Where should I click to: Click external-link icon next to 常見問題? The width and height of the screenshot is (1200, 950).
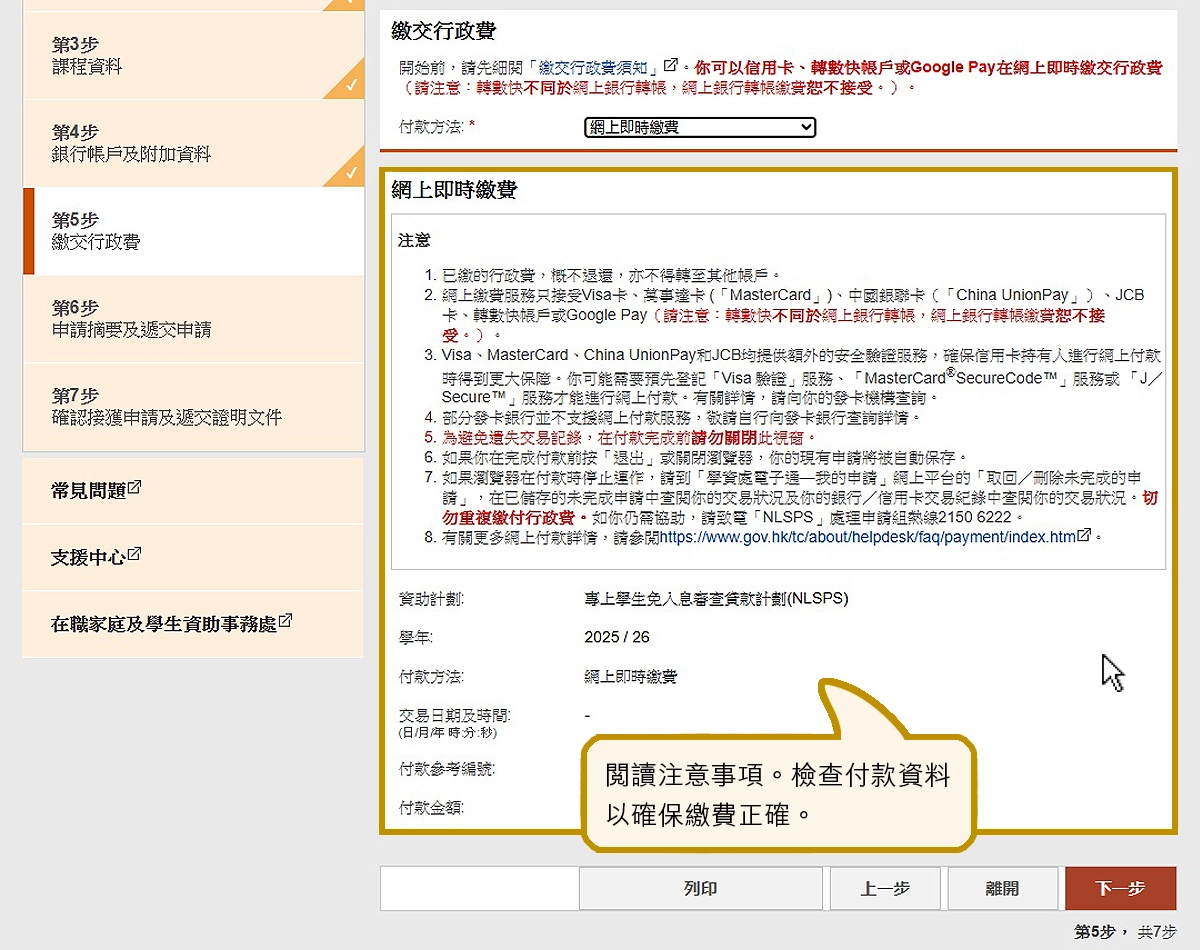coord(134,488)
